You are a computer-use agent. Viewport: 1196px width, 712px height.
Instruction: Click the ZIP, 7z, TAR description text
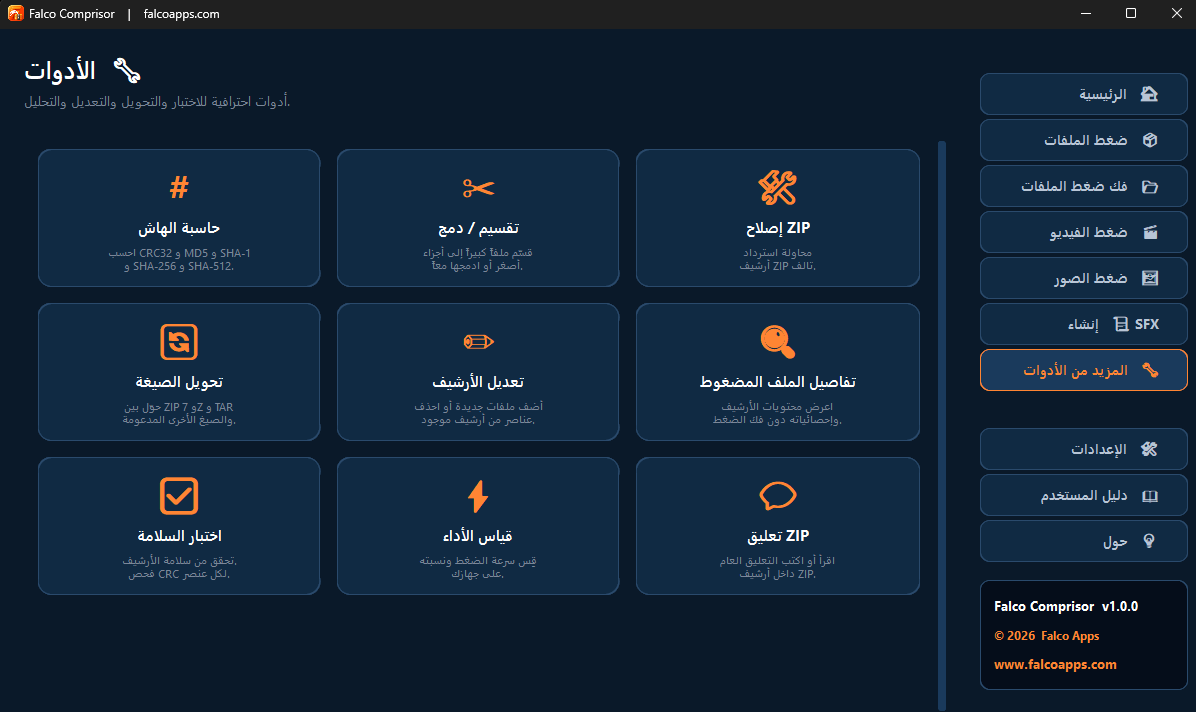[179, 414]
